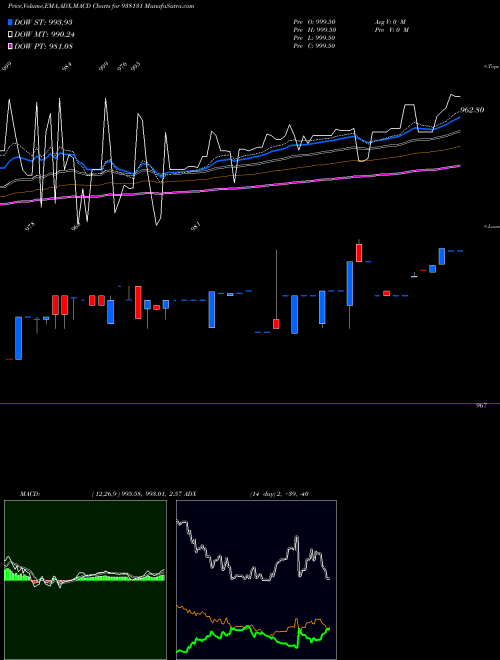The image size is (500, 660).
Task: Click the 'Pre L: 999.50' low value
Action: [314, 38]
